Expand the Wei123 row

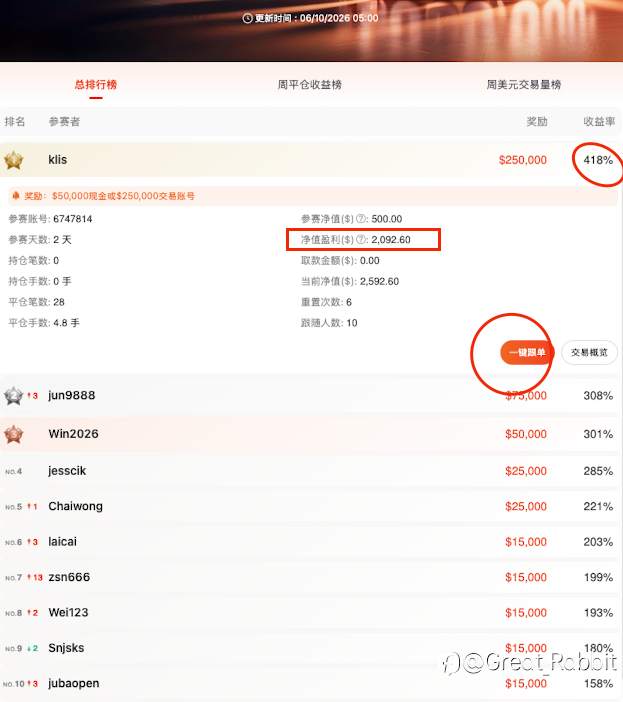click(x=311, y=612)
